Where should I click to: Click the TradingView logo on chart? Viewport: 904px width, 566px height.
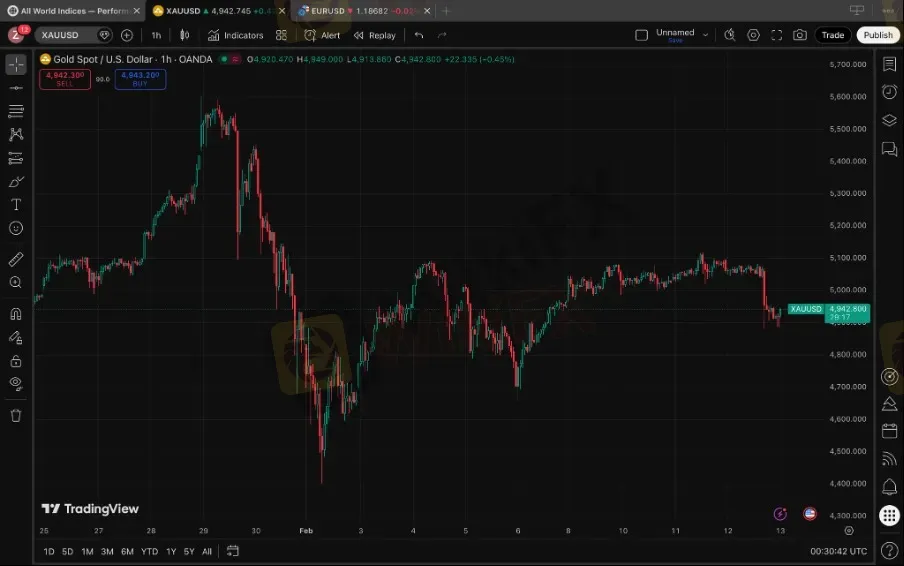point(91,509)
